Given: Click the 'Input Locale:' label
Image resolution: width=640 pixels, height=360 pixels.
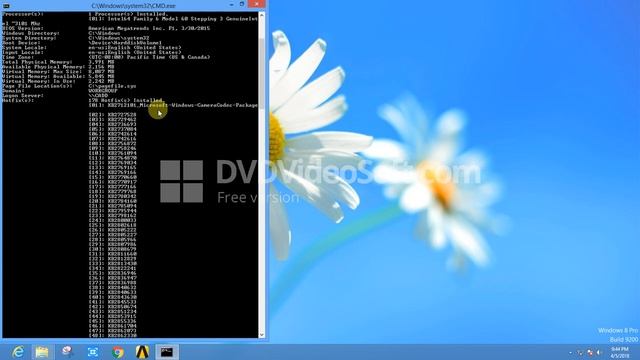Looking at the screenshot, I should click(x=22, y=52).
